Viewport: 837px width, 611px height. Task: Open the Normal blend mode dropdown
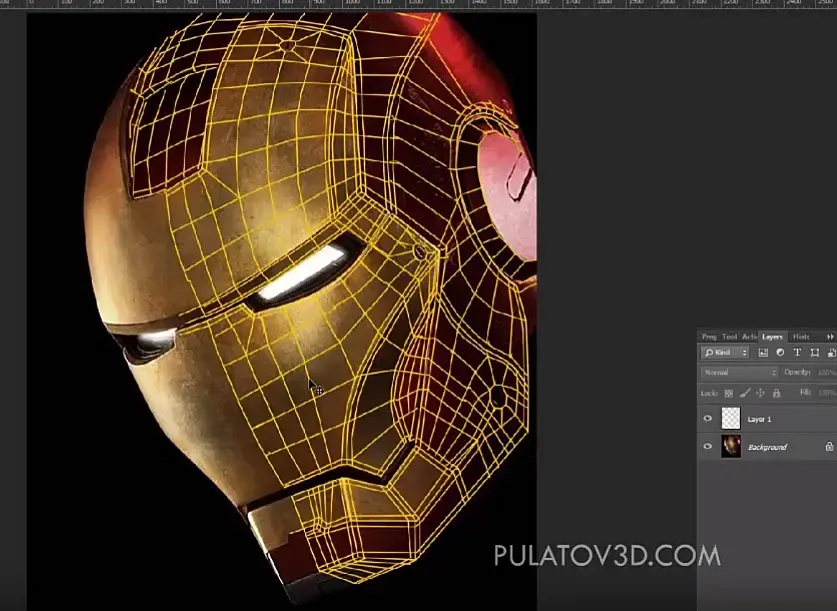click(740, 372)
